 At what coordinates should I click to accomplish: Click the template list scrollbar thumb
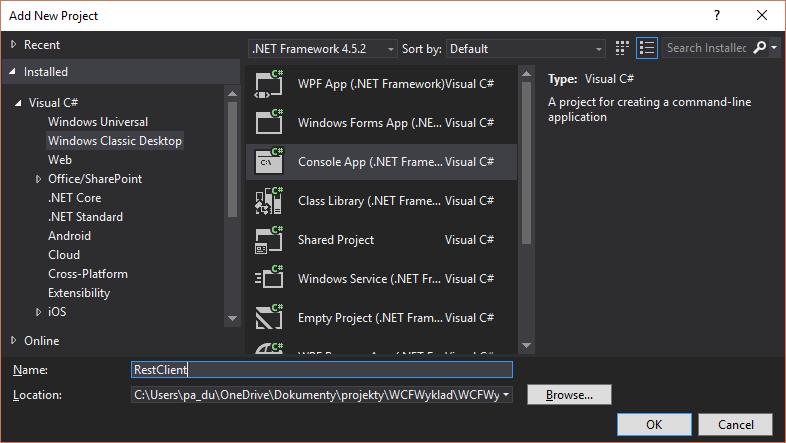[526, 163]
